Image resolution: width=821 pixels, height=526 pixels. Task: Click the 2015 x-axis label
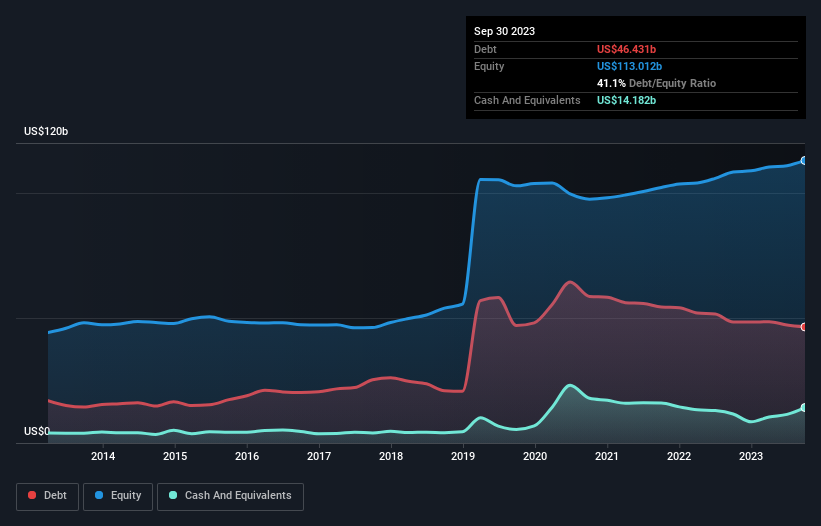point(175,456)
